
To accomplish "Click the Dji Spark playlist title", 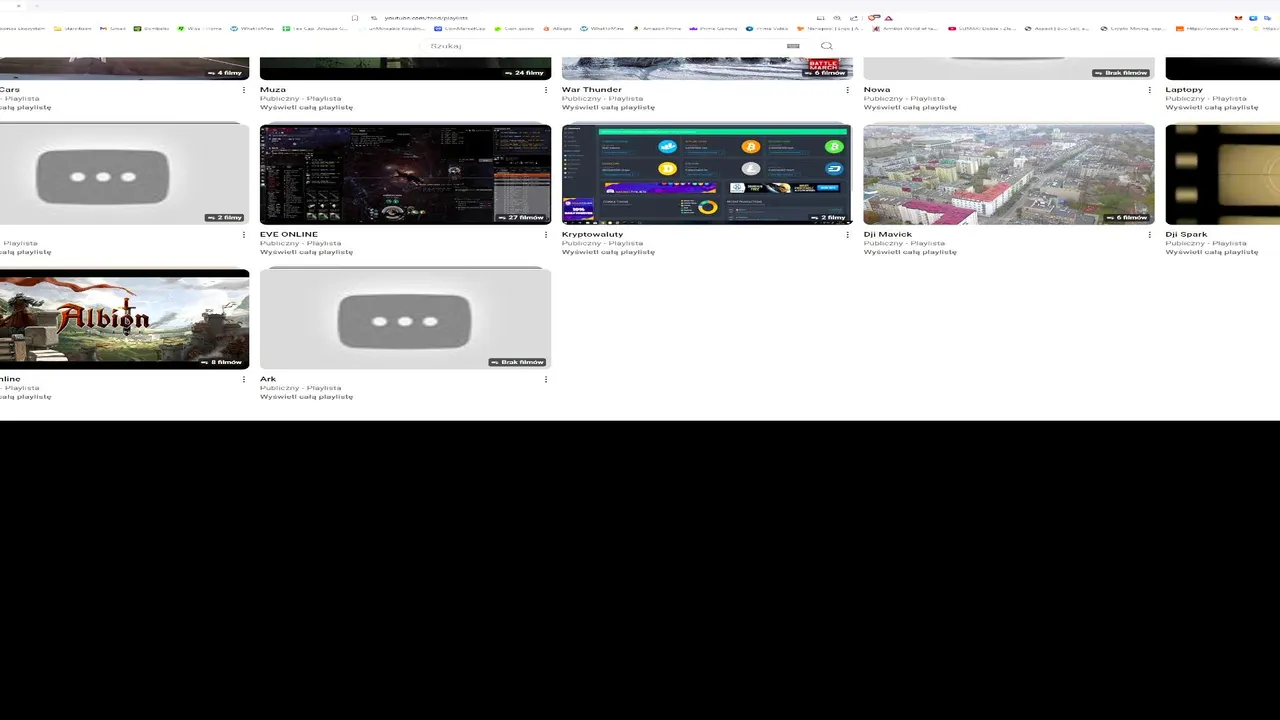I will [1186, 235].
